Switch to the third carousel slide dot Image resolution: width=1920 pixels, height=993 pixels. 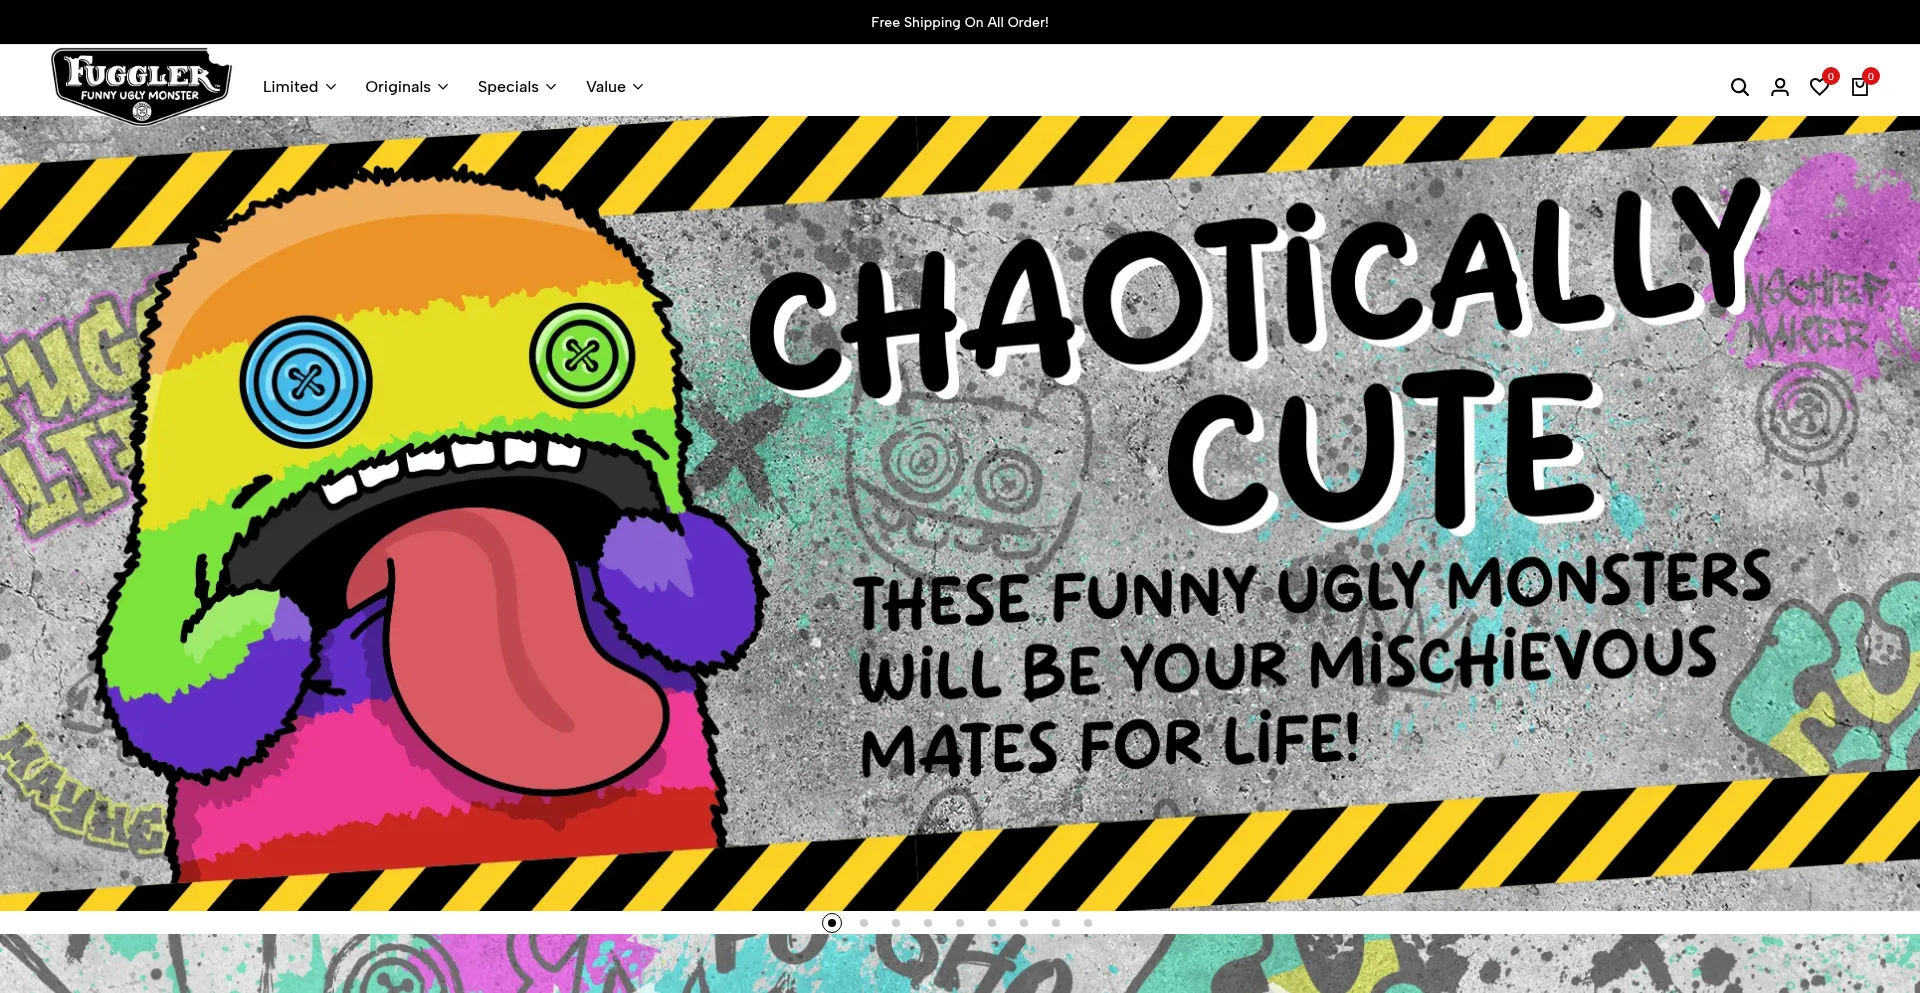[x=896, y=923]
